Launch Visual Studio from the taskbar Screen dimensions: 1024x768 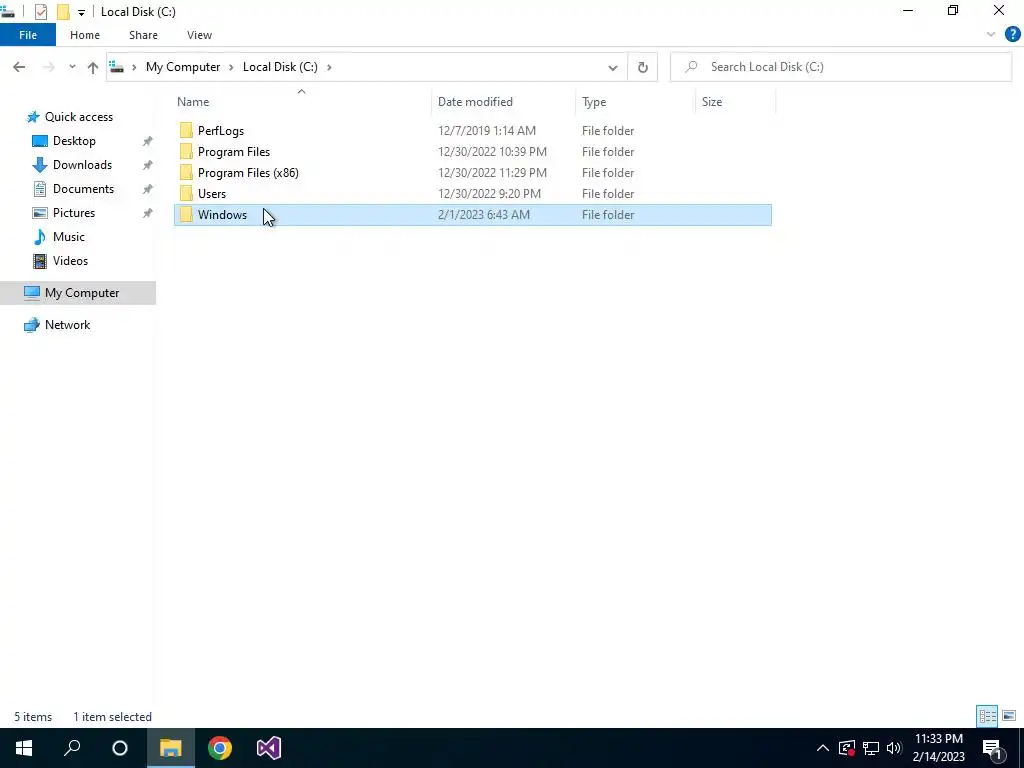[x=268, y=748]
